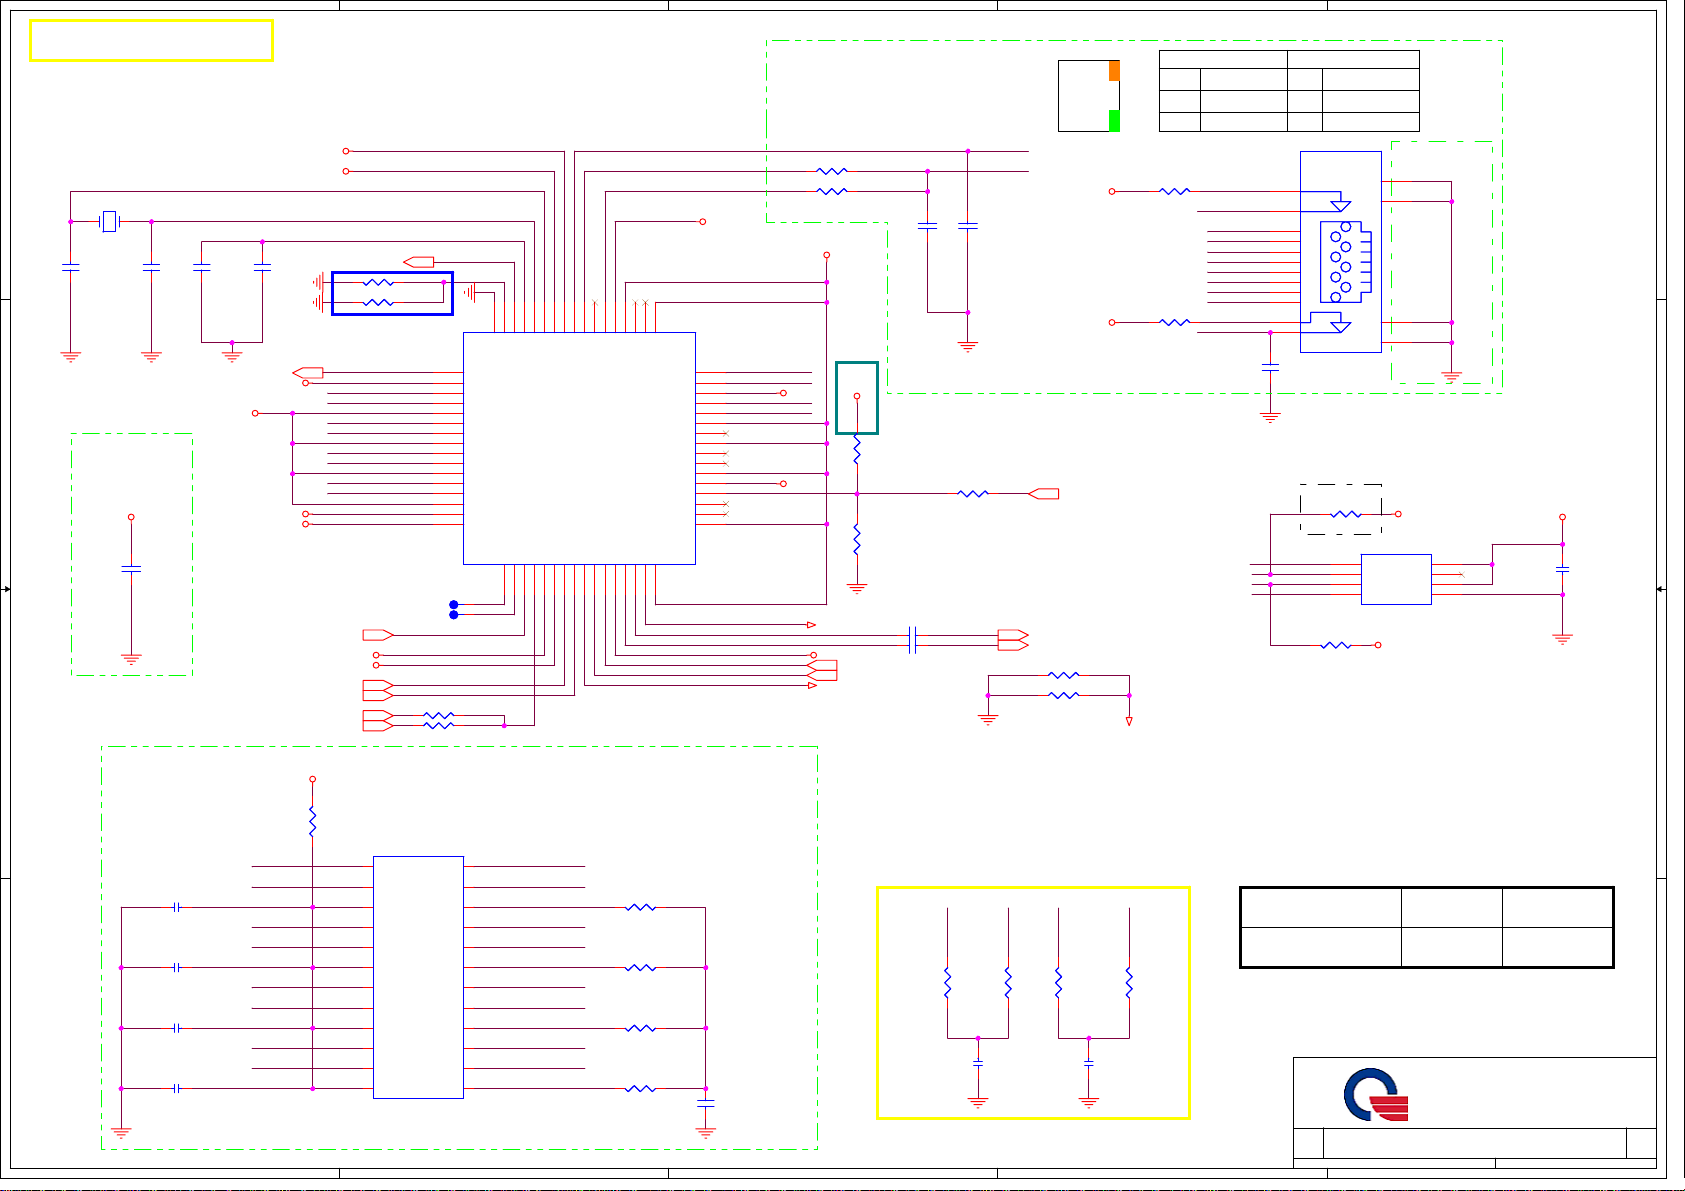The width and height of the screenshot is (1685, 1191).
Task: Select the upper resistor in blue box
Action: (x=378, y=283)
